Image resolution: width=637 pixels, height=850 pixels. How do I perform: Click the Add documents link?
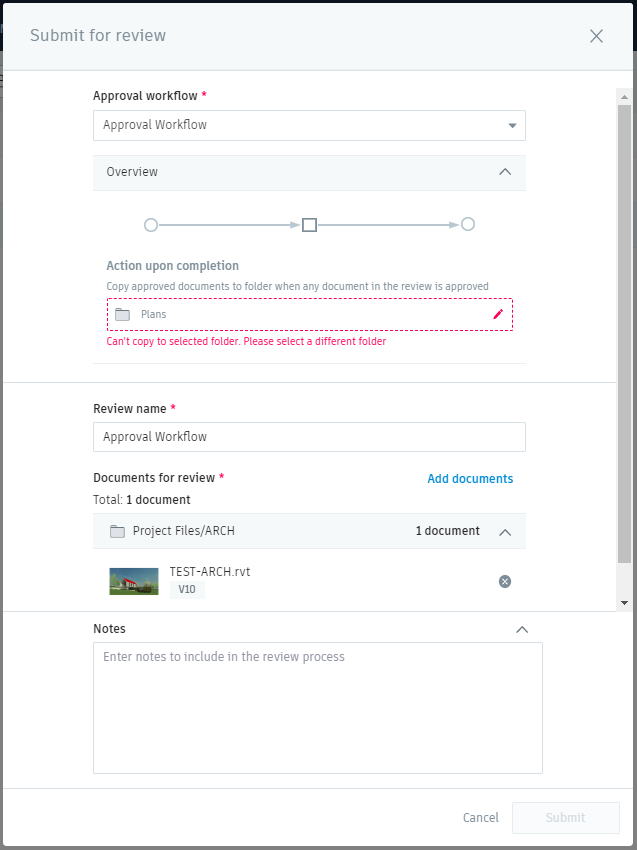(x=470, y=479)
